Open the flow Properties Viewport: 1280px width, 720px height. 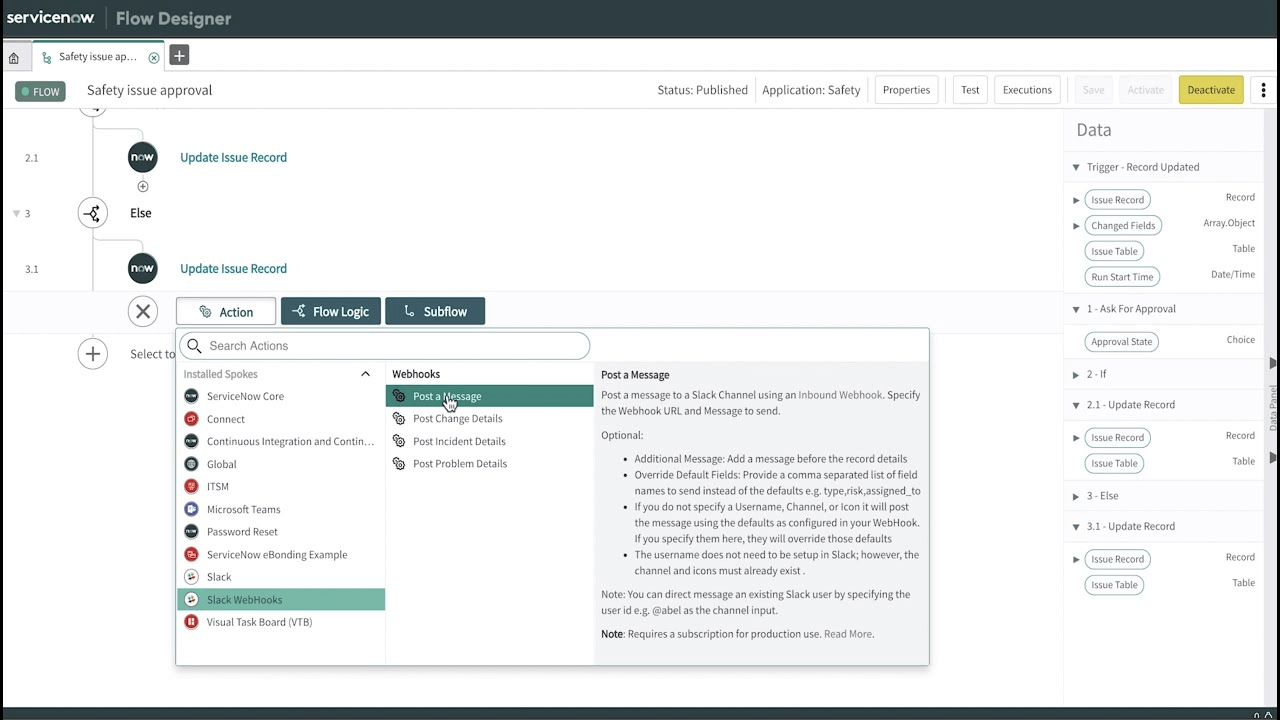tap(907, 90)
